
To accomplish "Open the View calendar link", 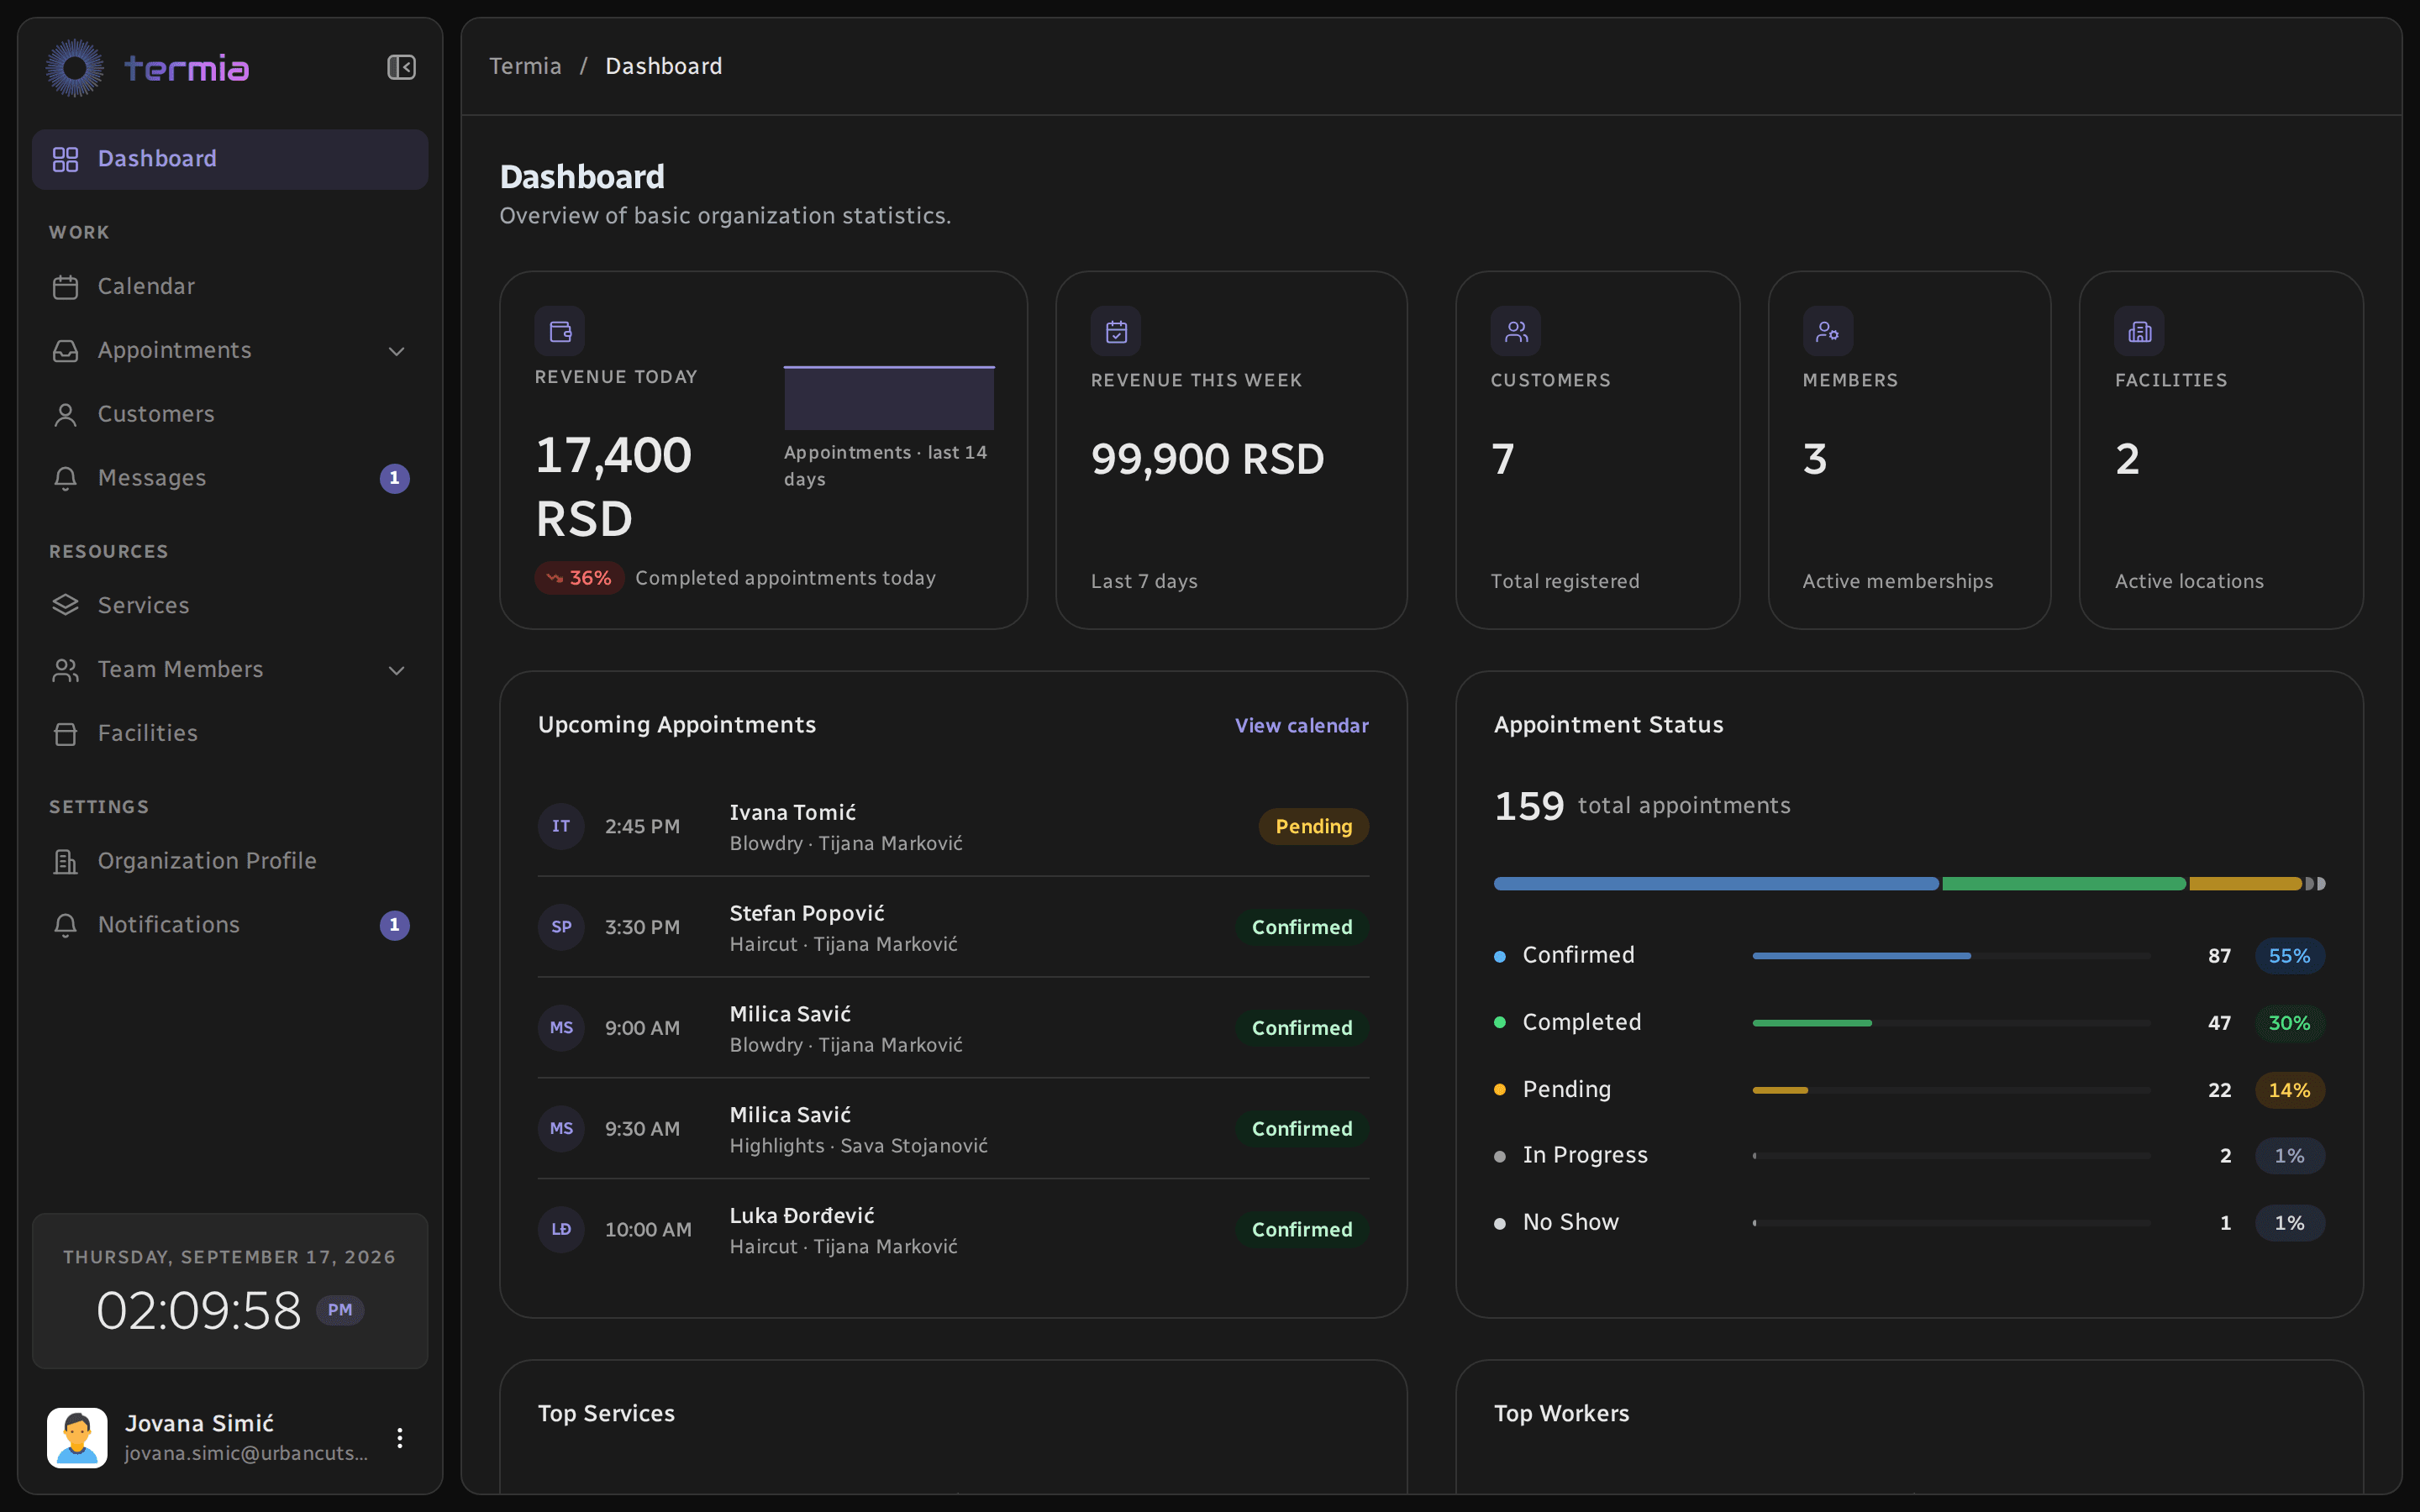I will click(x=1301, y=726).
